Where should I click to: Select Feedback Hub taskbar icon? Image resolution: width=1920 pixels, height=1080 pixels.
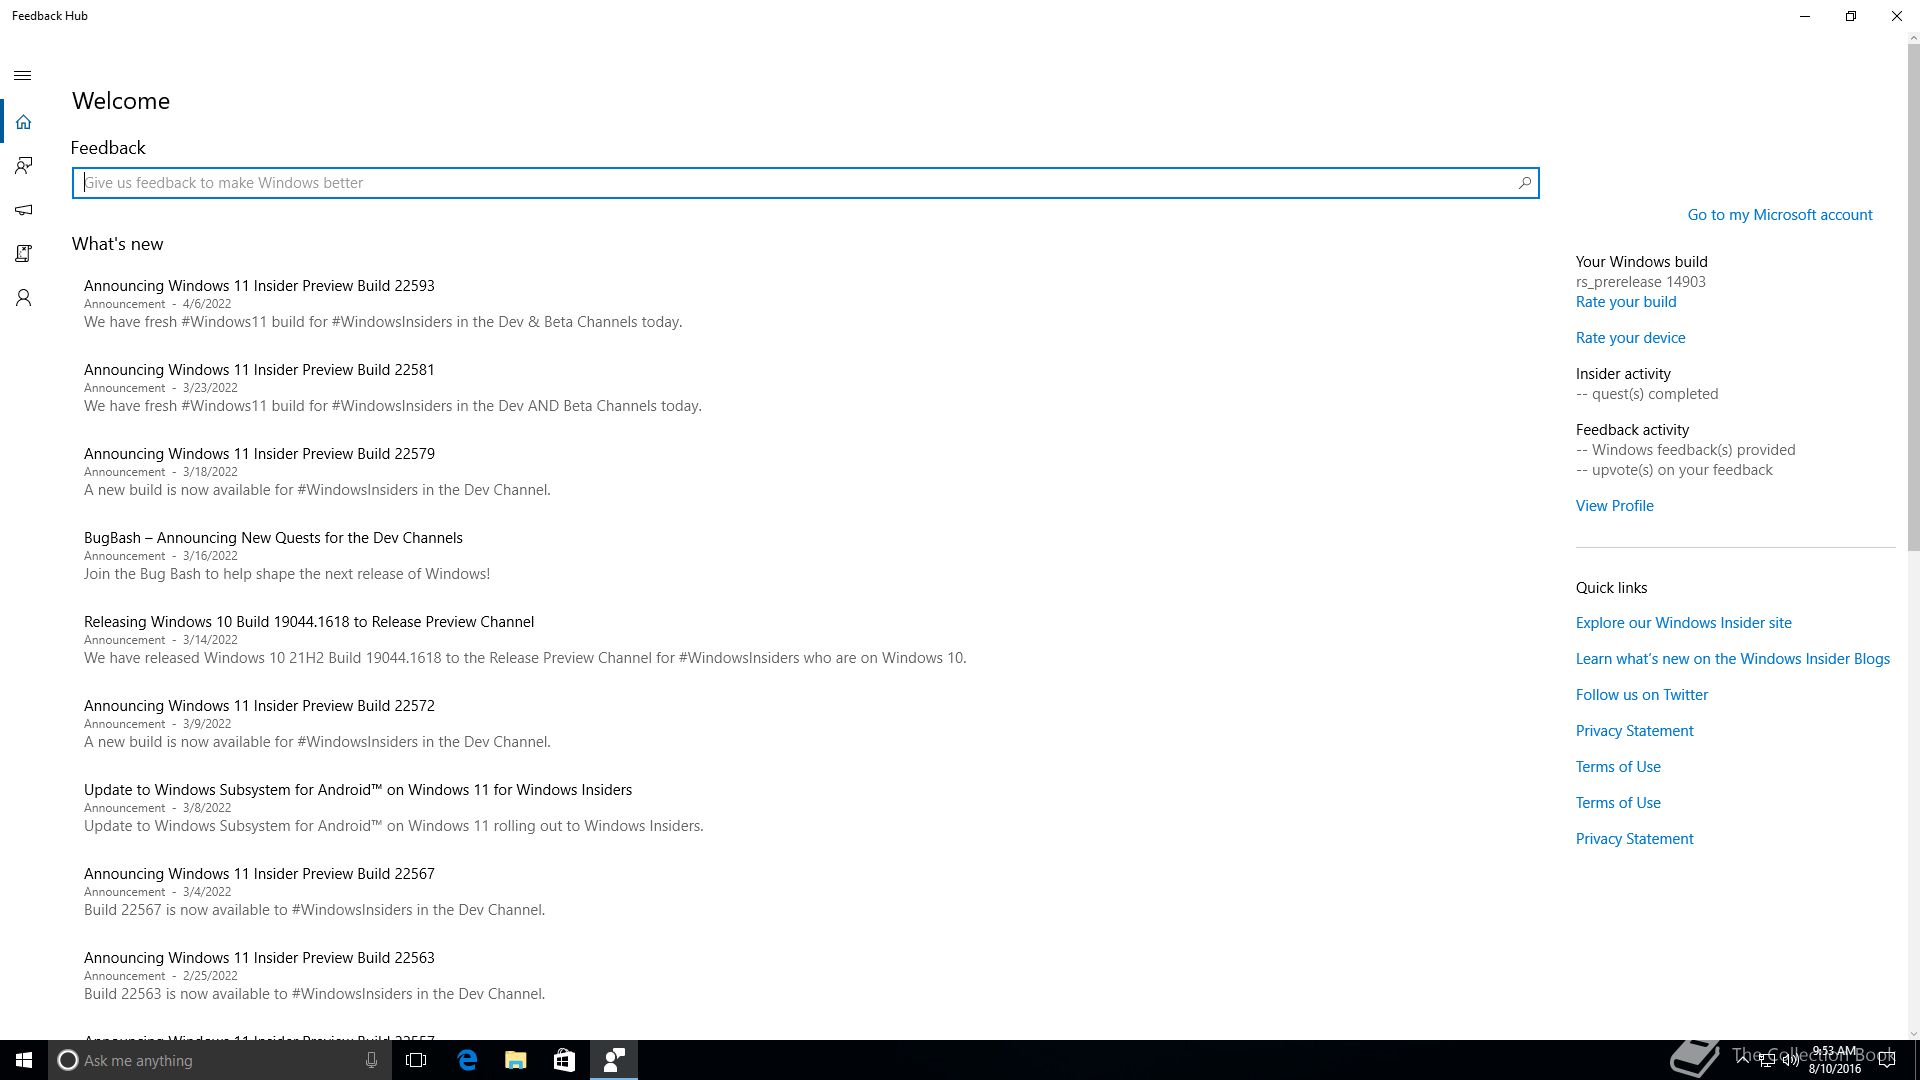[614, 1060]
